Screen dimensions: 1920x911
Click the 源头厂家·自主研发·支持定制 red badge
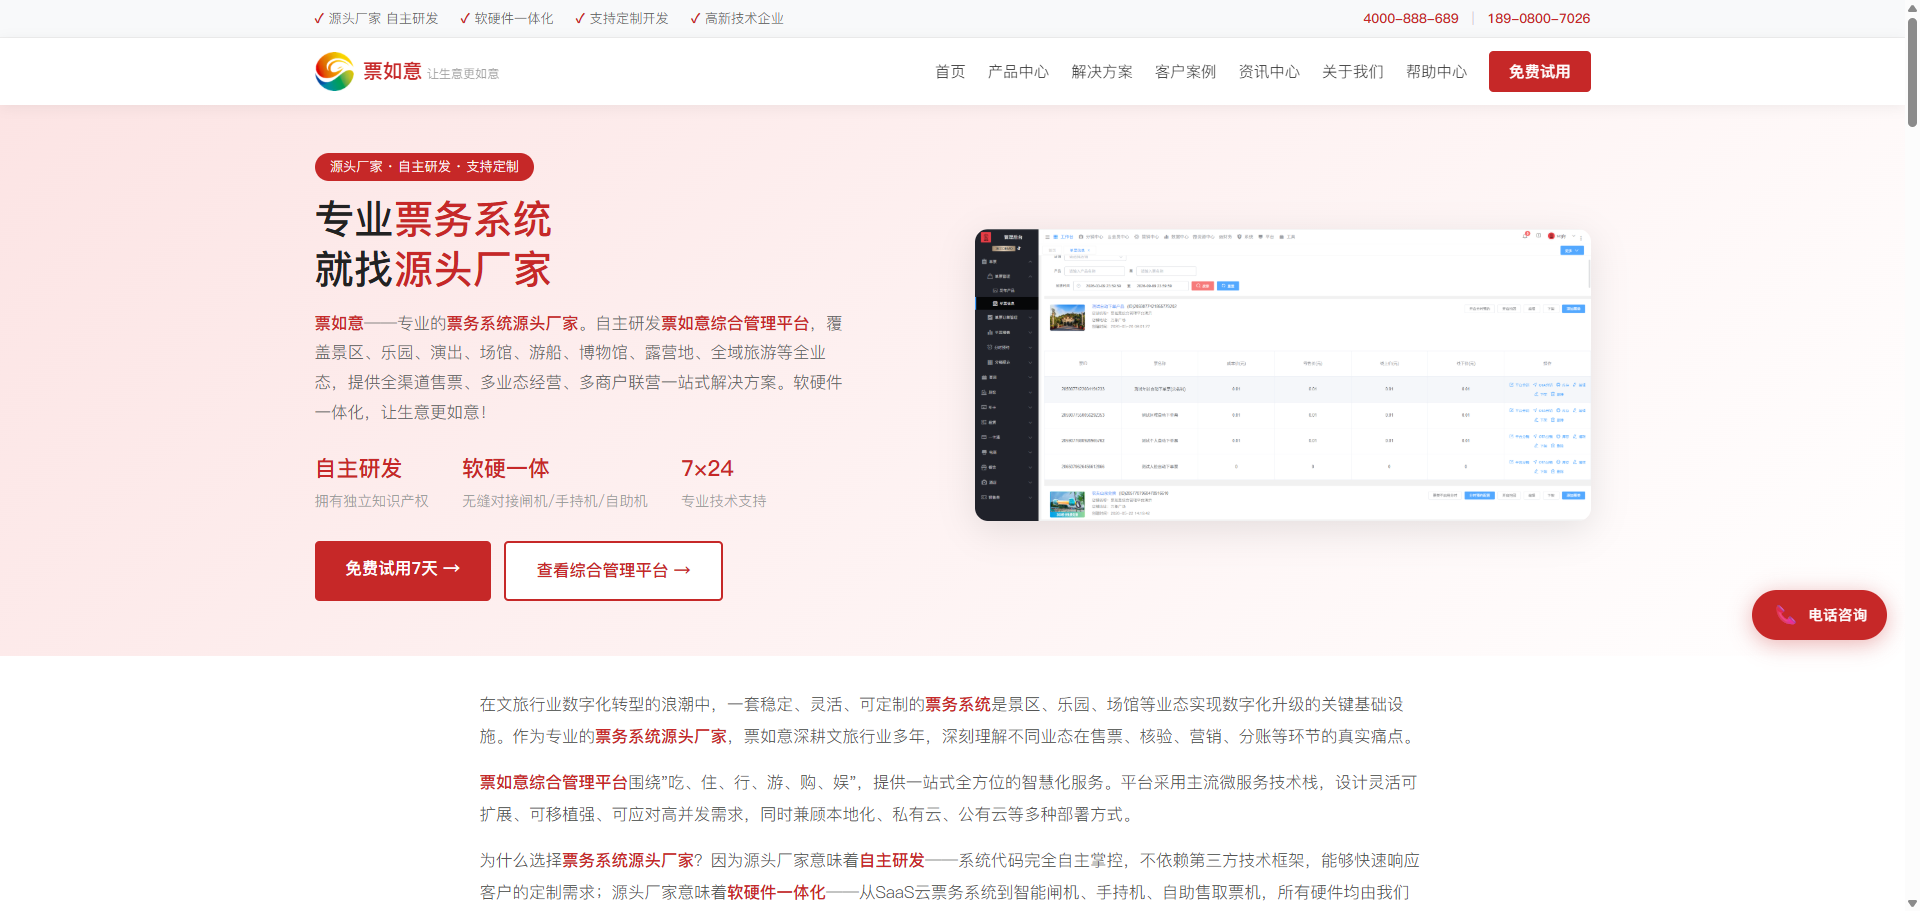tap(424, 167)
